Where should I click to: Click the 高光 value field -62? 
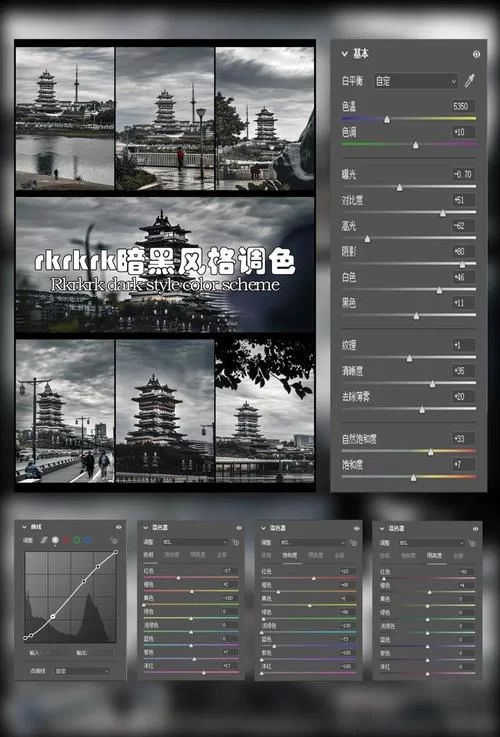pos(463,226)
